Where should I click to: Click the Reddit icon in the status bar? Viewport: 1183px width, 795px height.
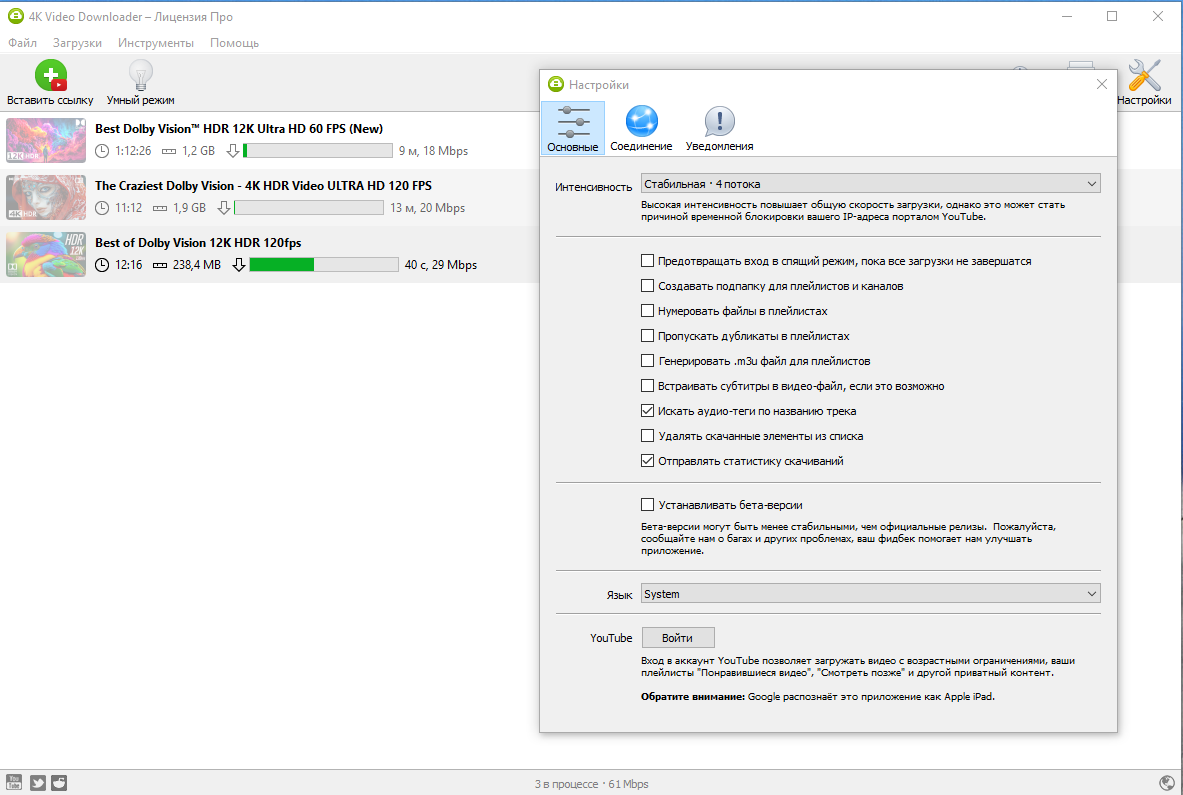(x=59, y=782)
